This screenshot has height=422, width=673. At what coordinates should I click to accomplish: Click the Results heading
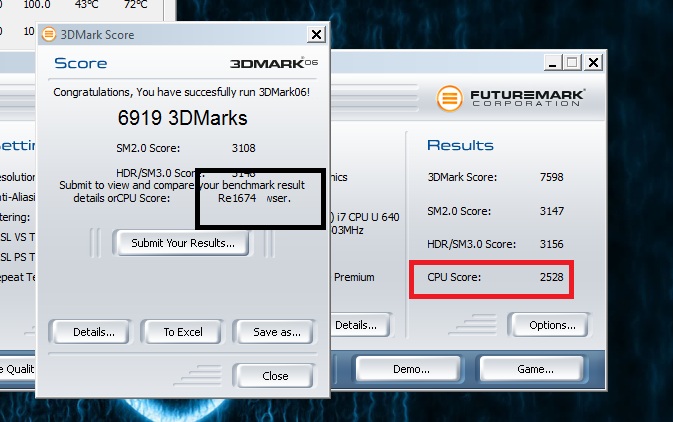(x=460, y=145)
